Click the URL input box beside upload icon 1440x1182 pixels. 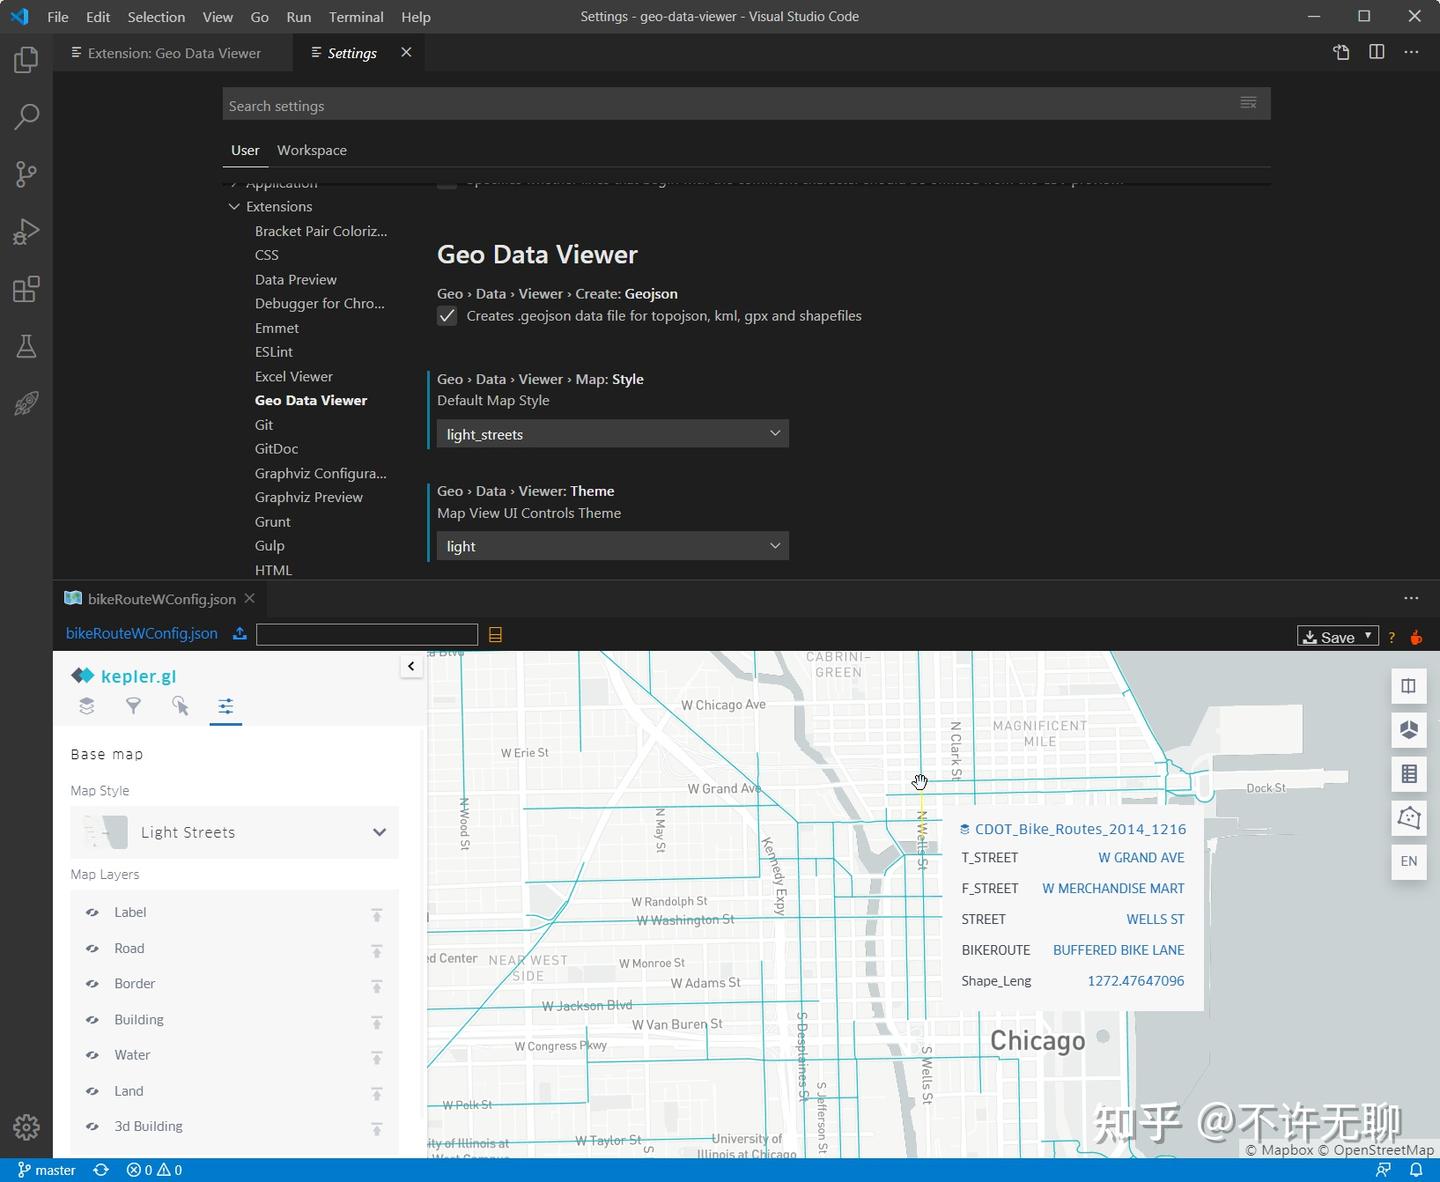pos(367,635)
